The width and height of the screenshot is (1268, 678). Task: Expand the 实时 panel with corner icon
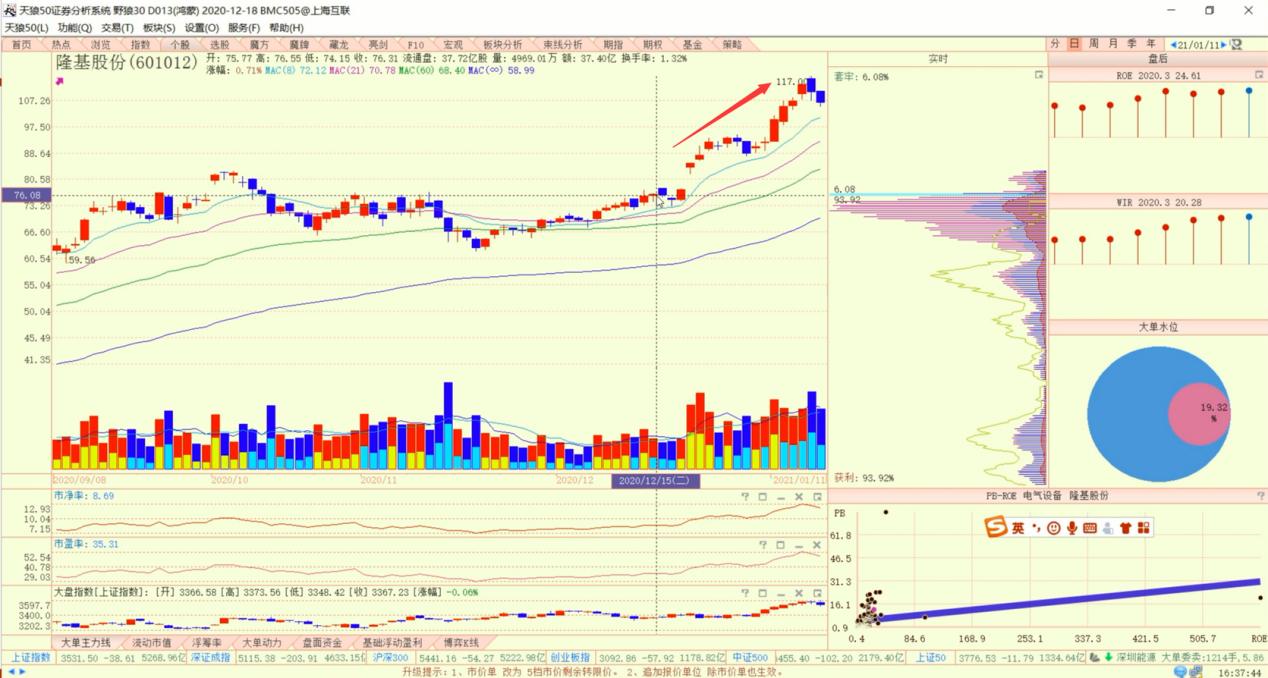(1039, 75)
